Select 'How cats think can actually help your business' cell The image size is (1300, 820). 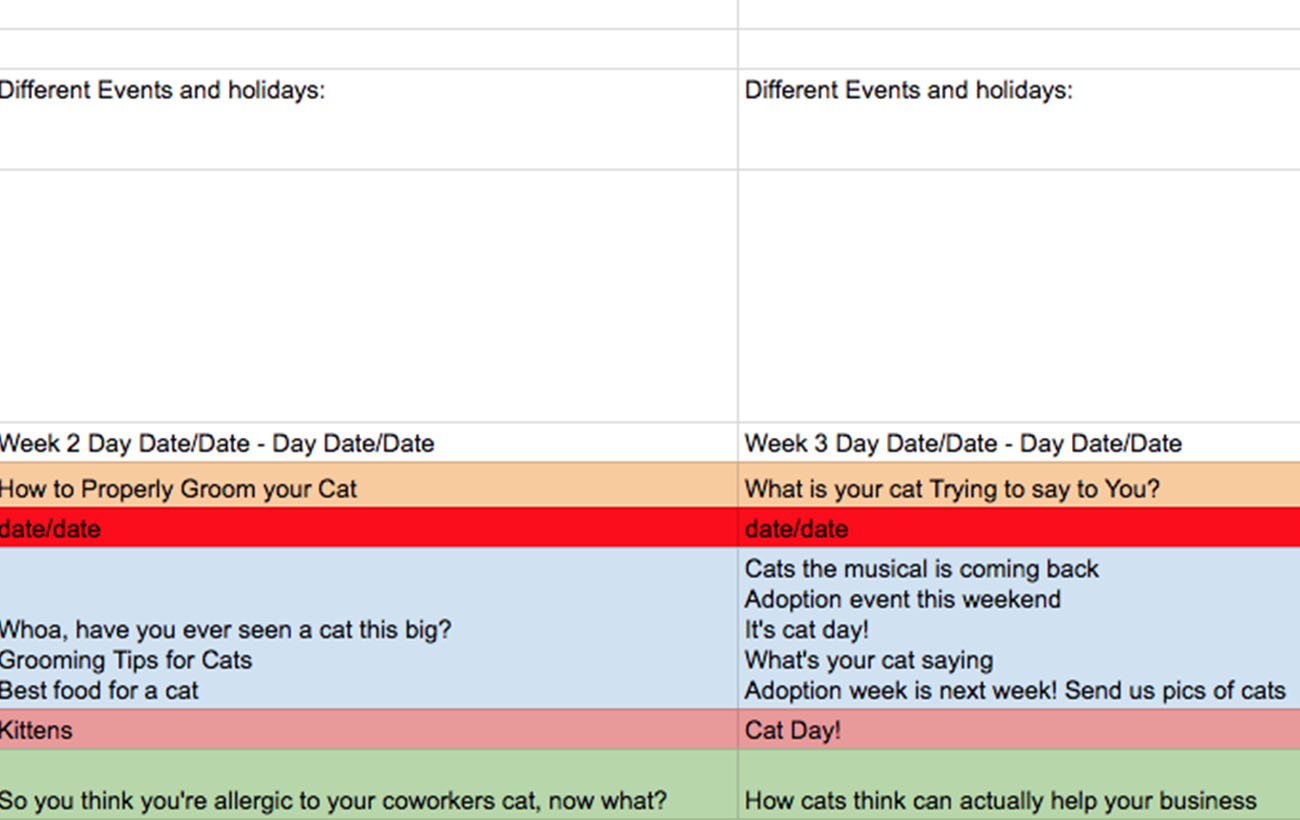(x=1019, y=785)
